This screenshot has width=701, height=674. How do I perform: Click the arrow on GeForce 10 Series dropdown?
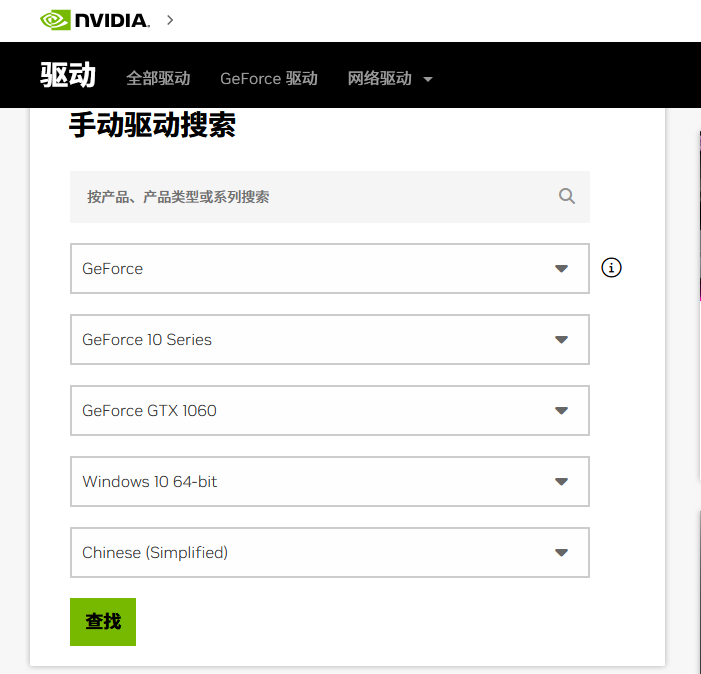pyautogui.click(x=561, y=340)
